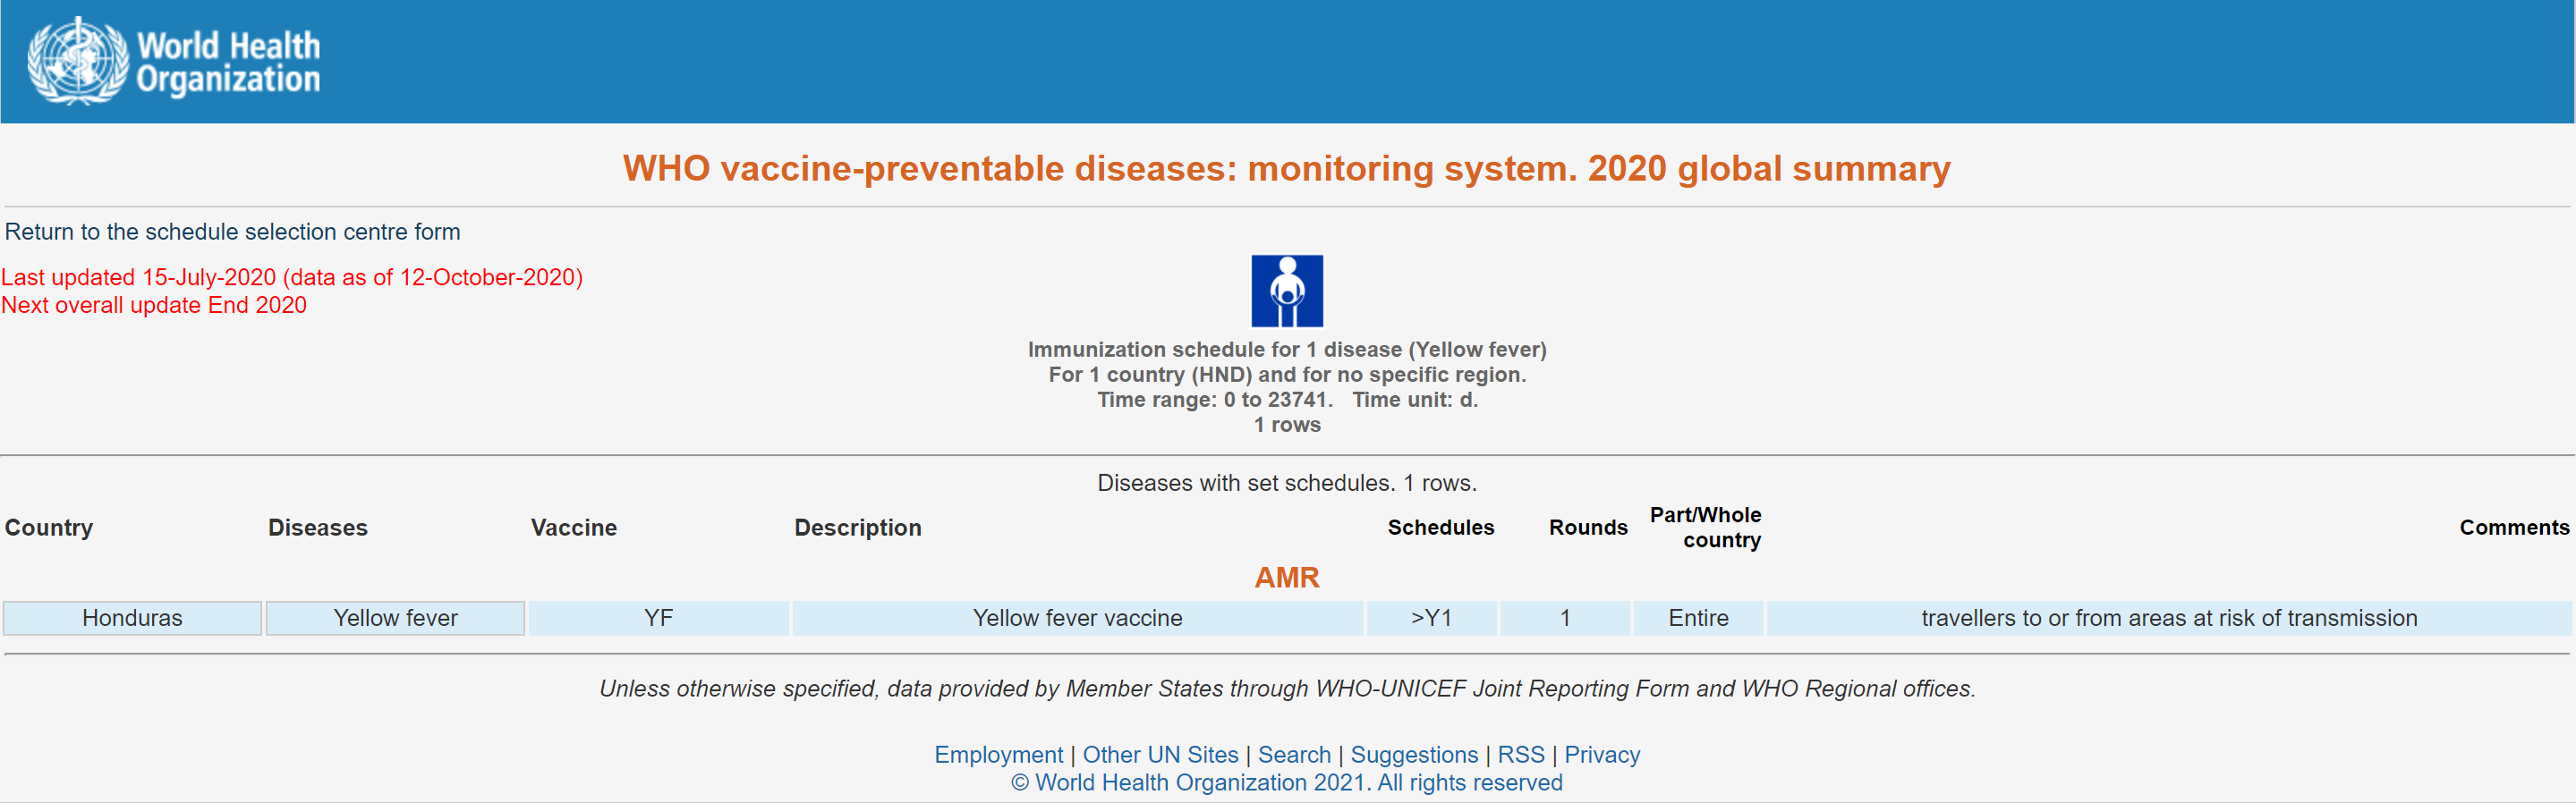
Task: Select the >Y1 schedule cell
Action: (x=1431, y=618)
